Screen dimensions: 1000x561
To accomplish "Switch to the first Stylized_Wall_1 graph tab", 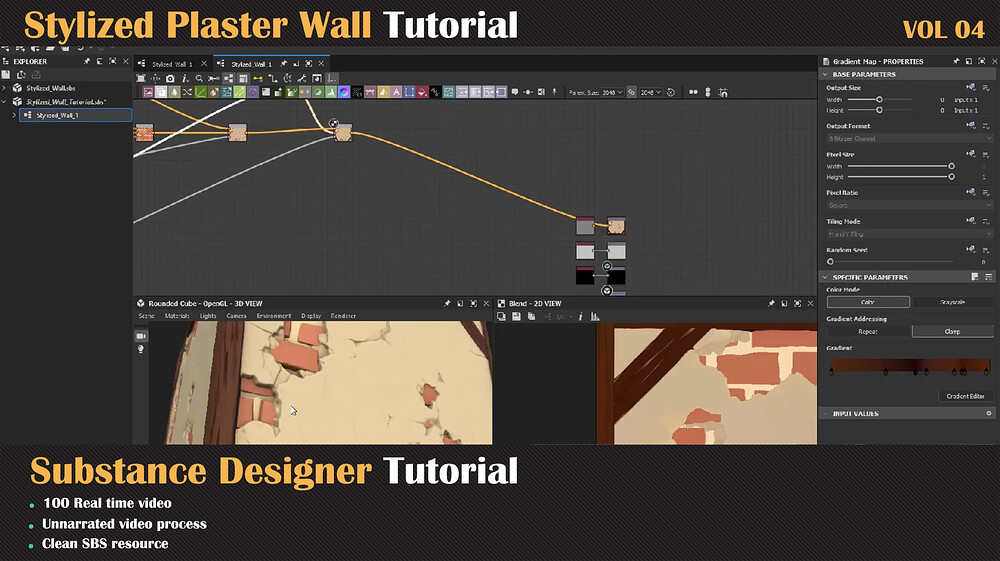I will [x=172, y=64].
